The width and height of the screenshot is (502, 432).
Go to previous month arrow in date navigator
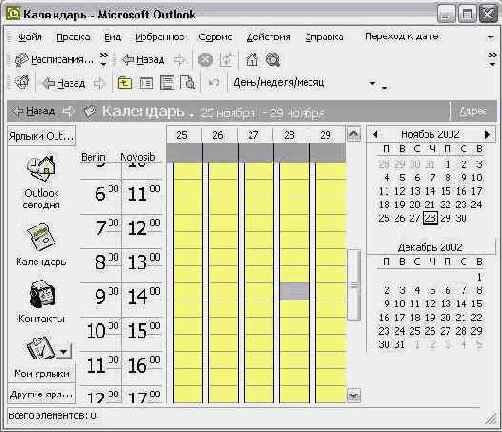(375, 134)
